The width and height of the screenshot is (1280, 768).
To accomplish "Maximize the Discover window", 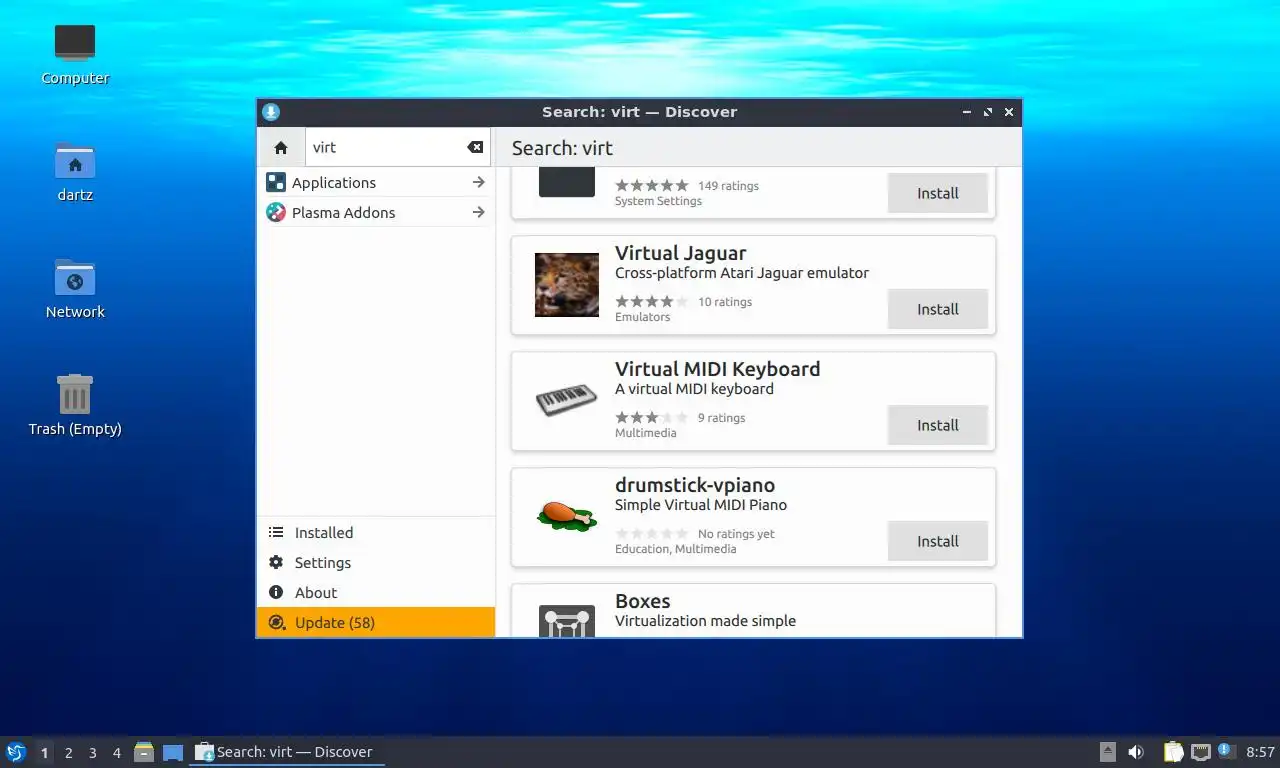I will (988, 112).
